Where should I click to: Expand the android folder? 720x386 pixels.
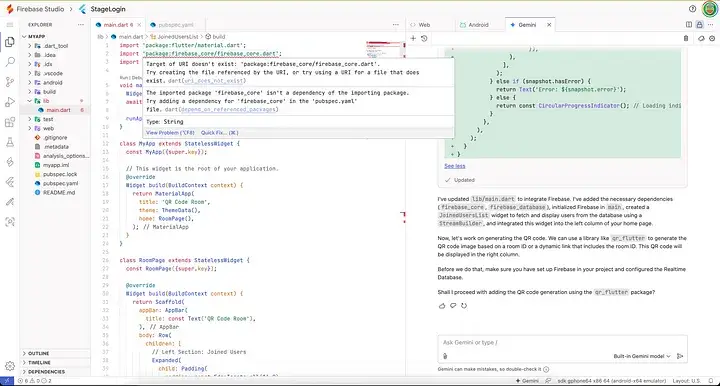coord(55,83)
